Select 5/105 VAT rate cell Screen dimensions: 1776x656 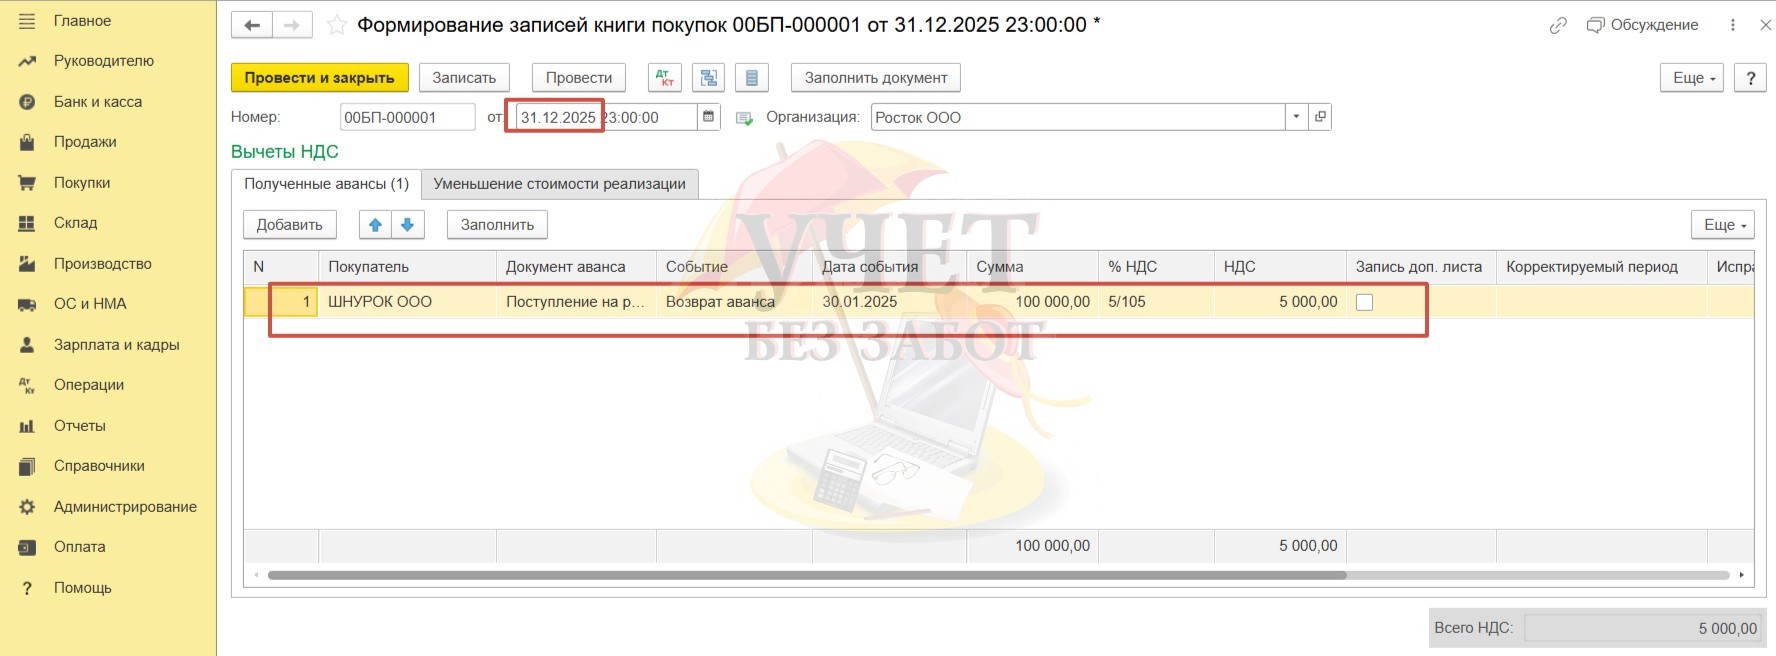1156,302
